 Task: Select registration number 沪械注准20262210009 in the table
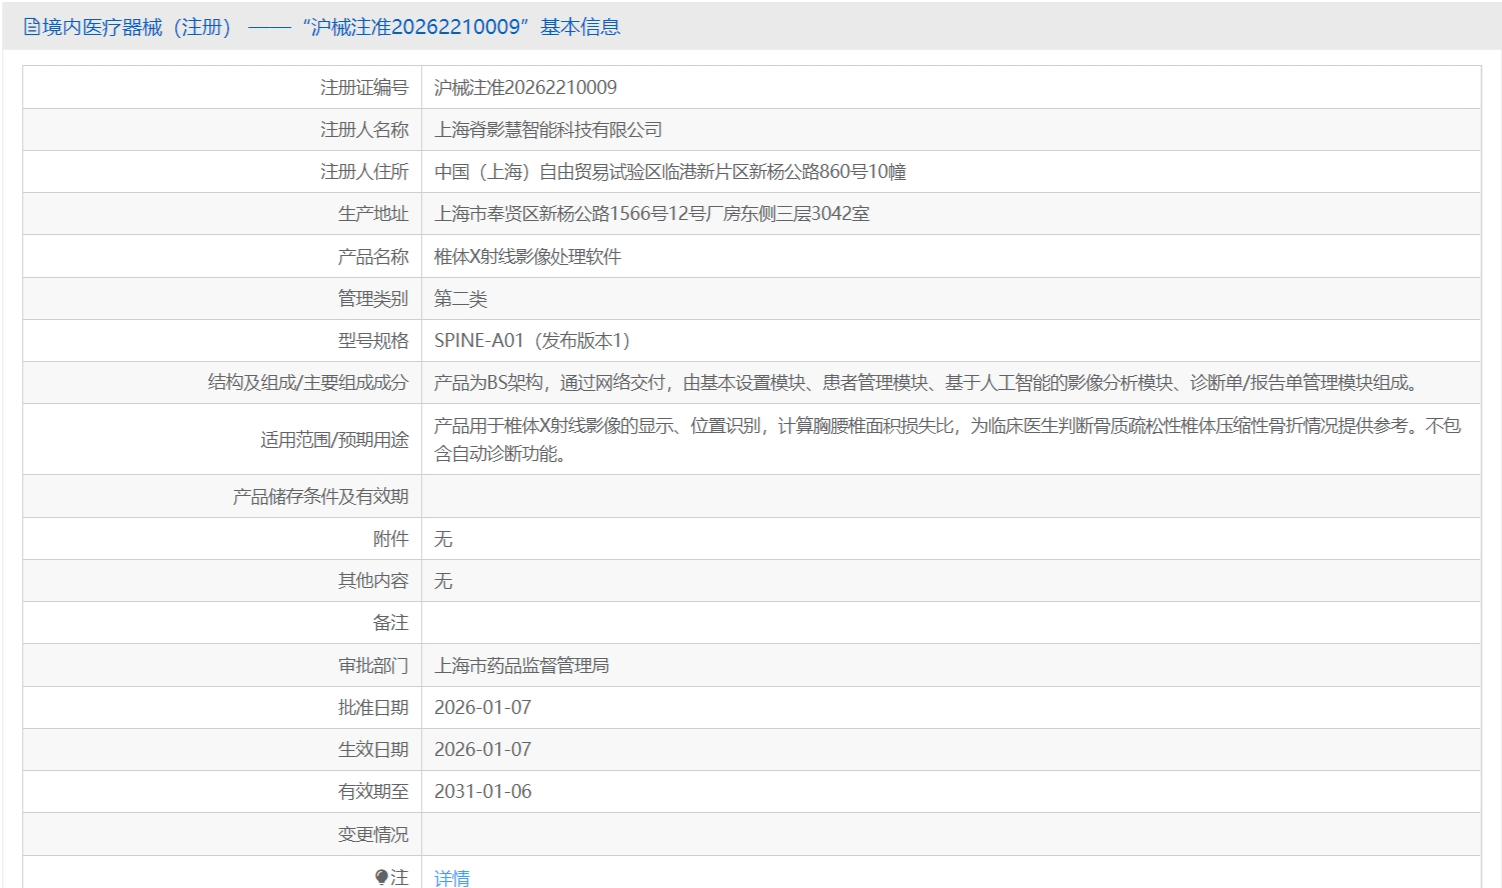tap(525, 88)
